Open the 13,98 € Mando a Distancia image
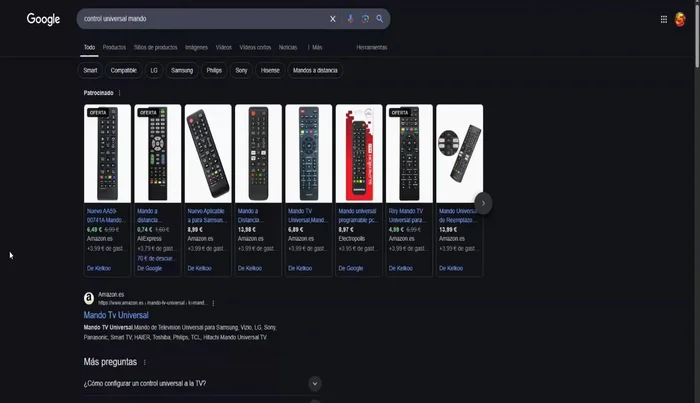The height and width of the screenshot is (403, 700). (x=258, y=154)
